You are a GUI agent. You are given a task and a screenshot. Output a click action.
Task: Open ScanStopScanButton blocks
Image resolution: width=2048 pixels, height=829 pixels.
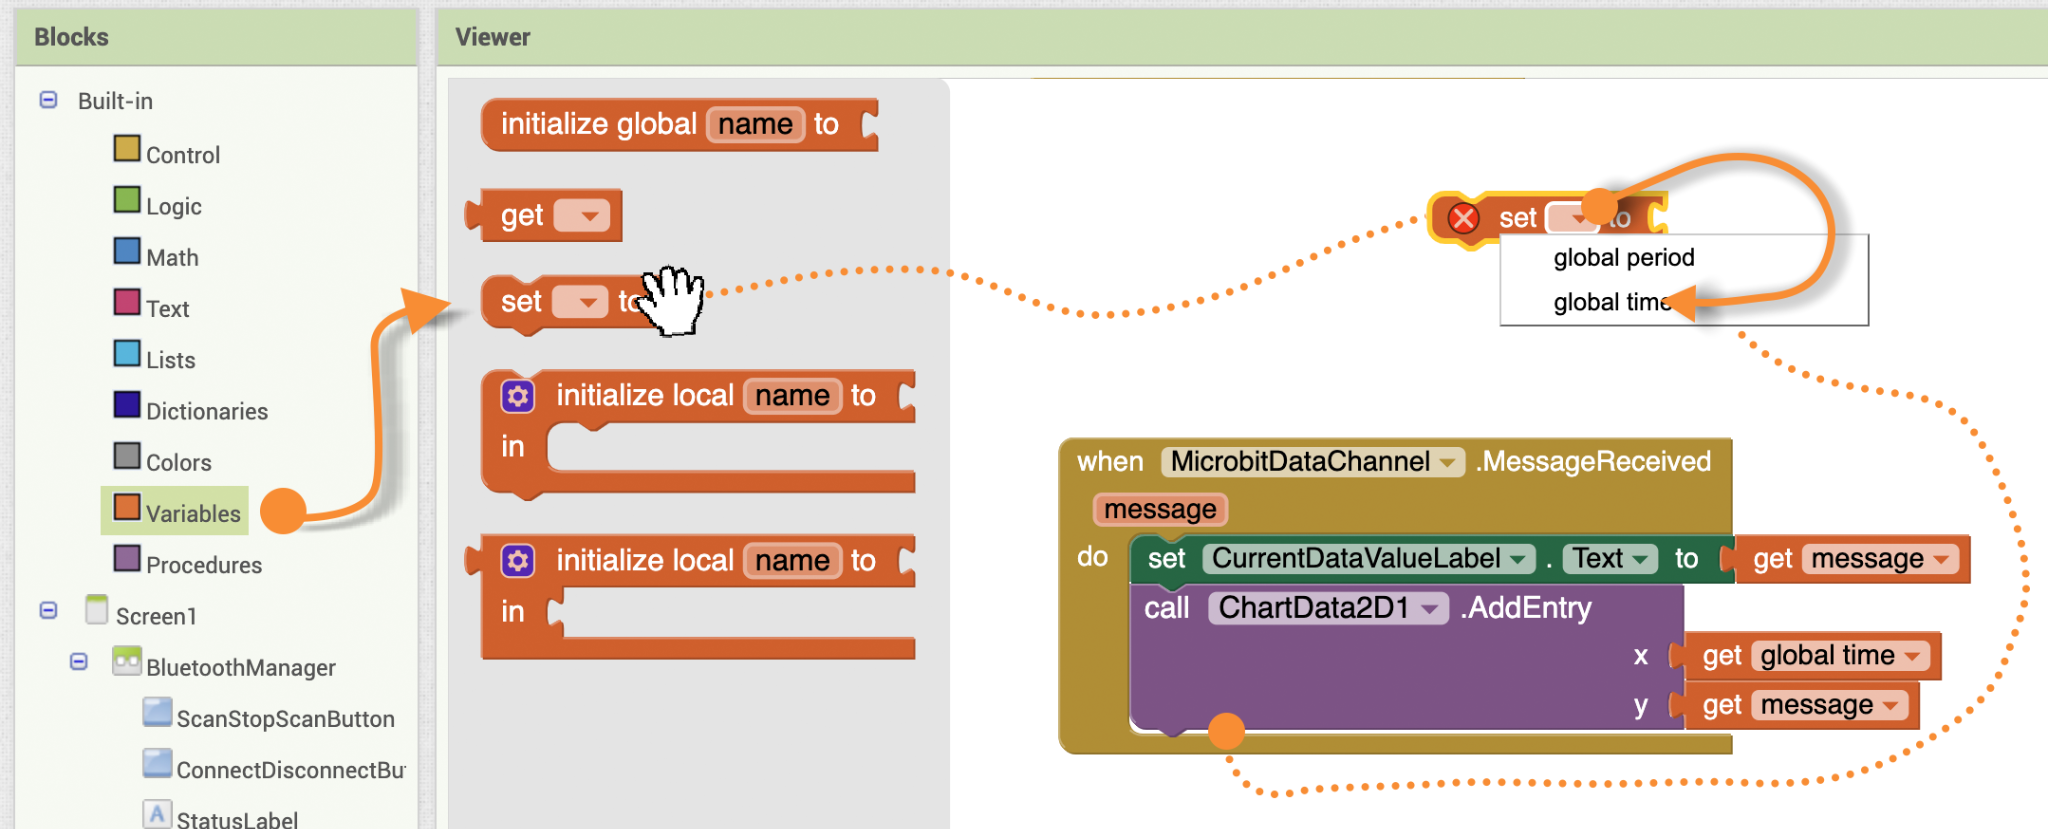click(285, 719)
